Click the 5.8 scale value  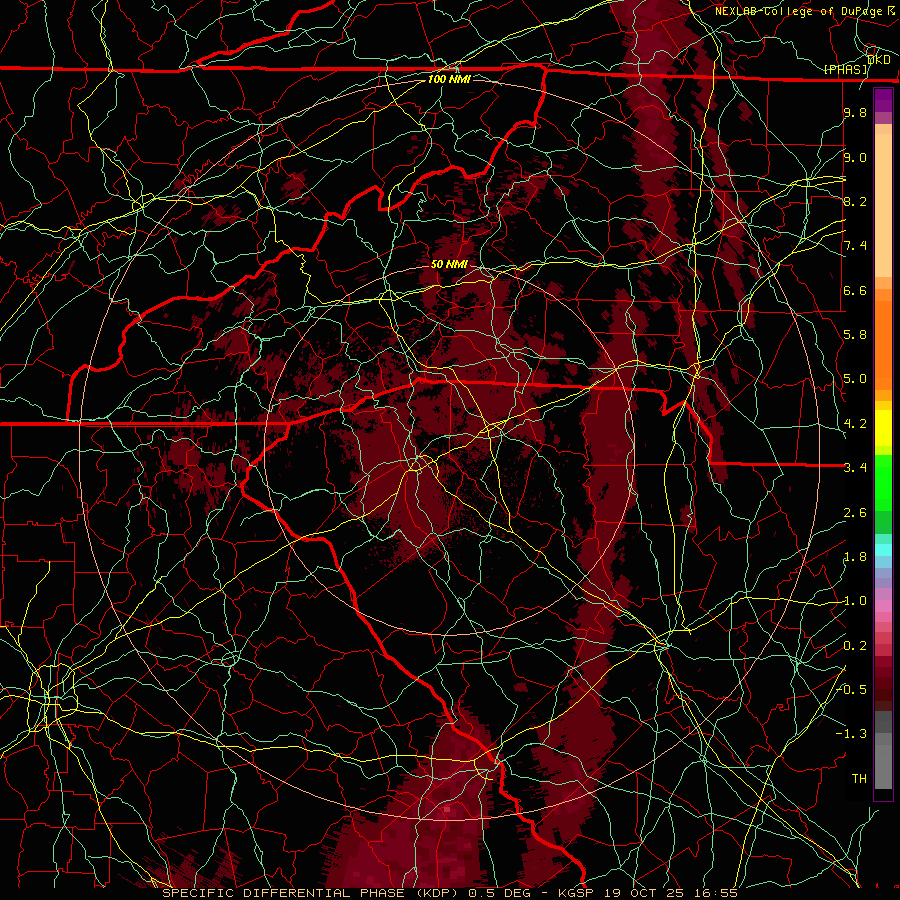855,334
